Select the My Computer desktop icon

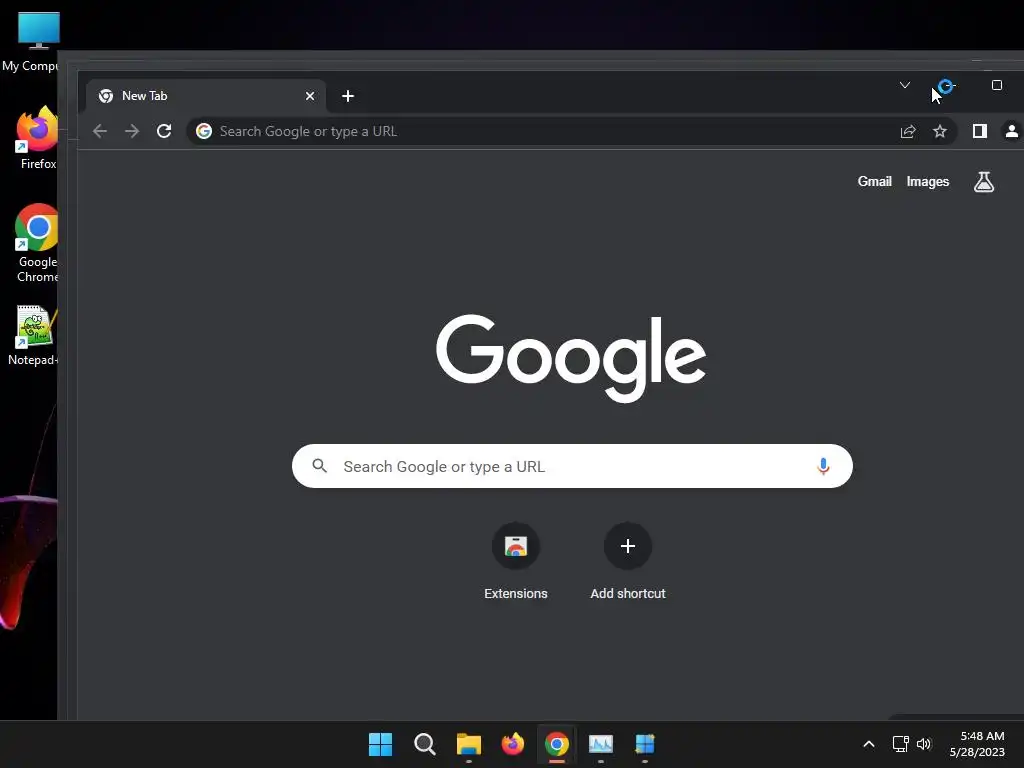pos(31,42)
